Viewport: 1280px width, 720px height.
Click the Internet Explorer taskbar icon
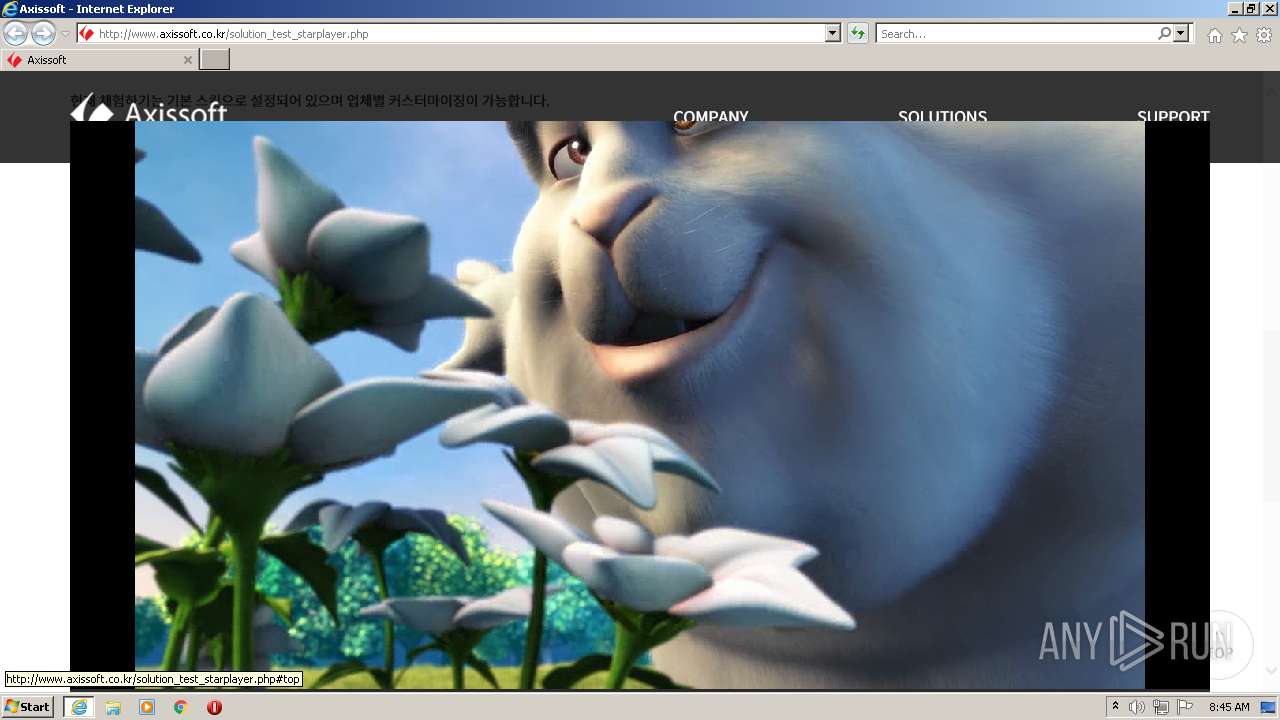pyautogui.click(x=79, y=707)
